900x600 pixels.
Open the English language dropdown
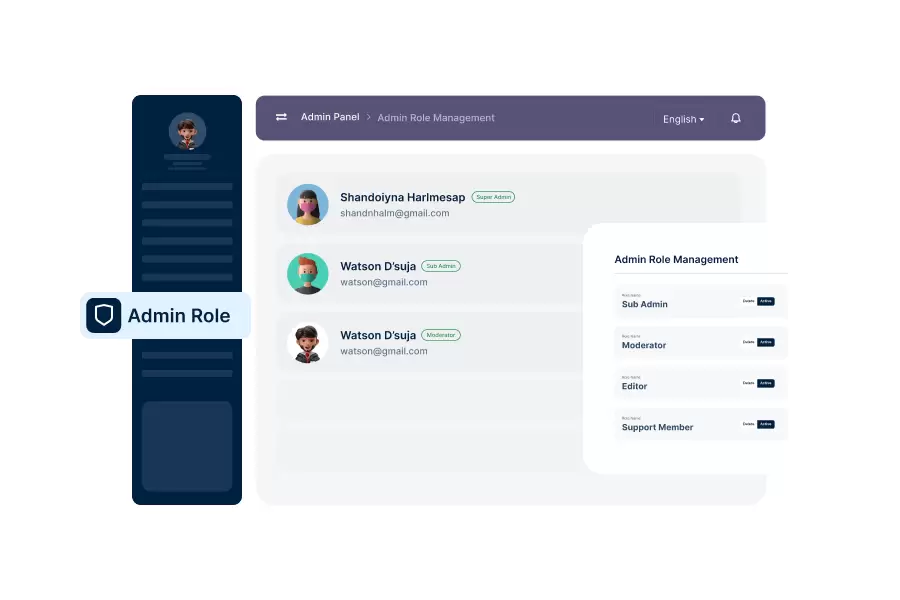(683, 119)
